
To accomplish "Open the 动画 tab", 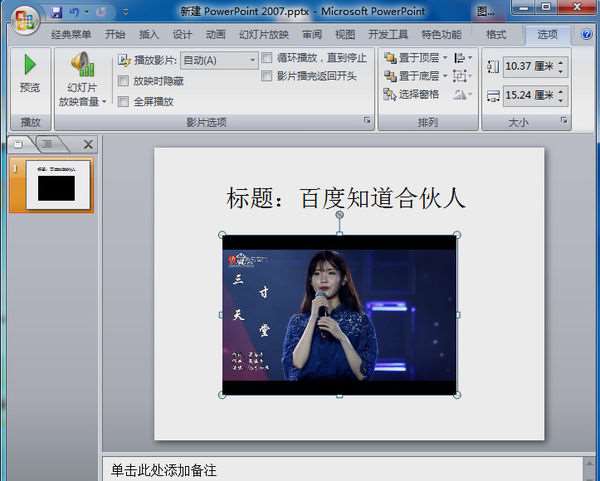I will (215, 34).
